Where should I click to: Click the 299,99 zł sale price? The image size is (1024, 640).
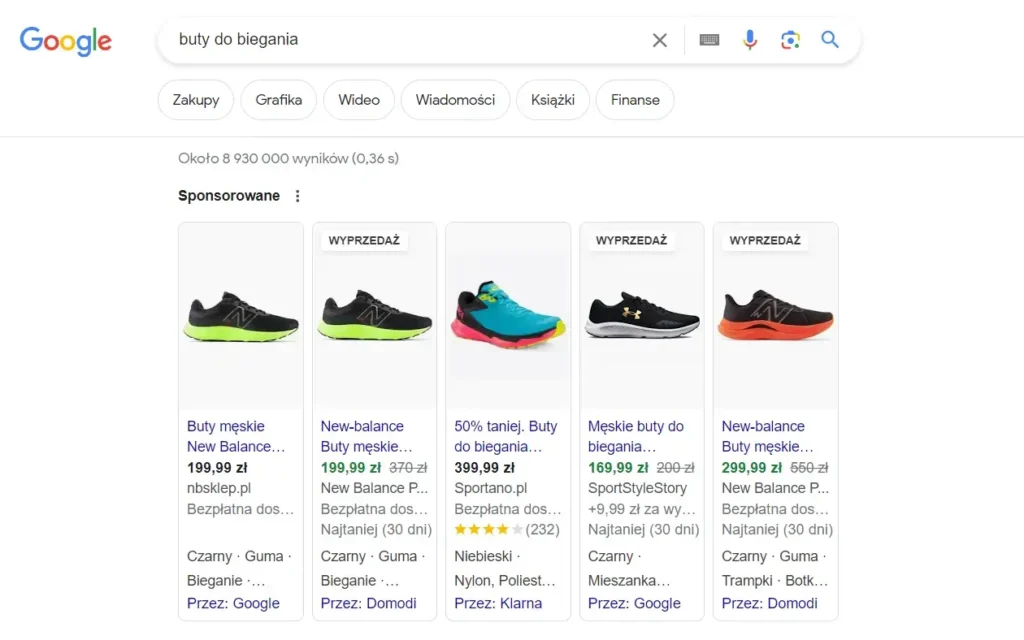[752, 468]
